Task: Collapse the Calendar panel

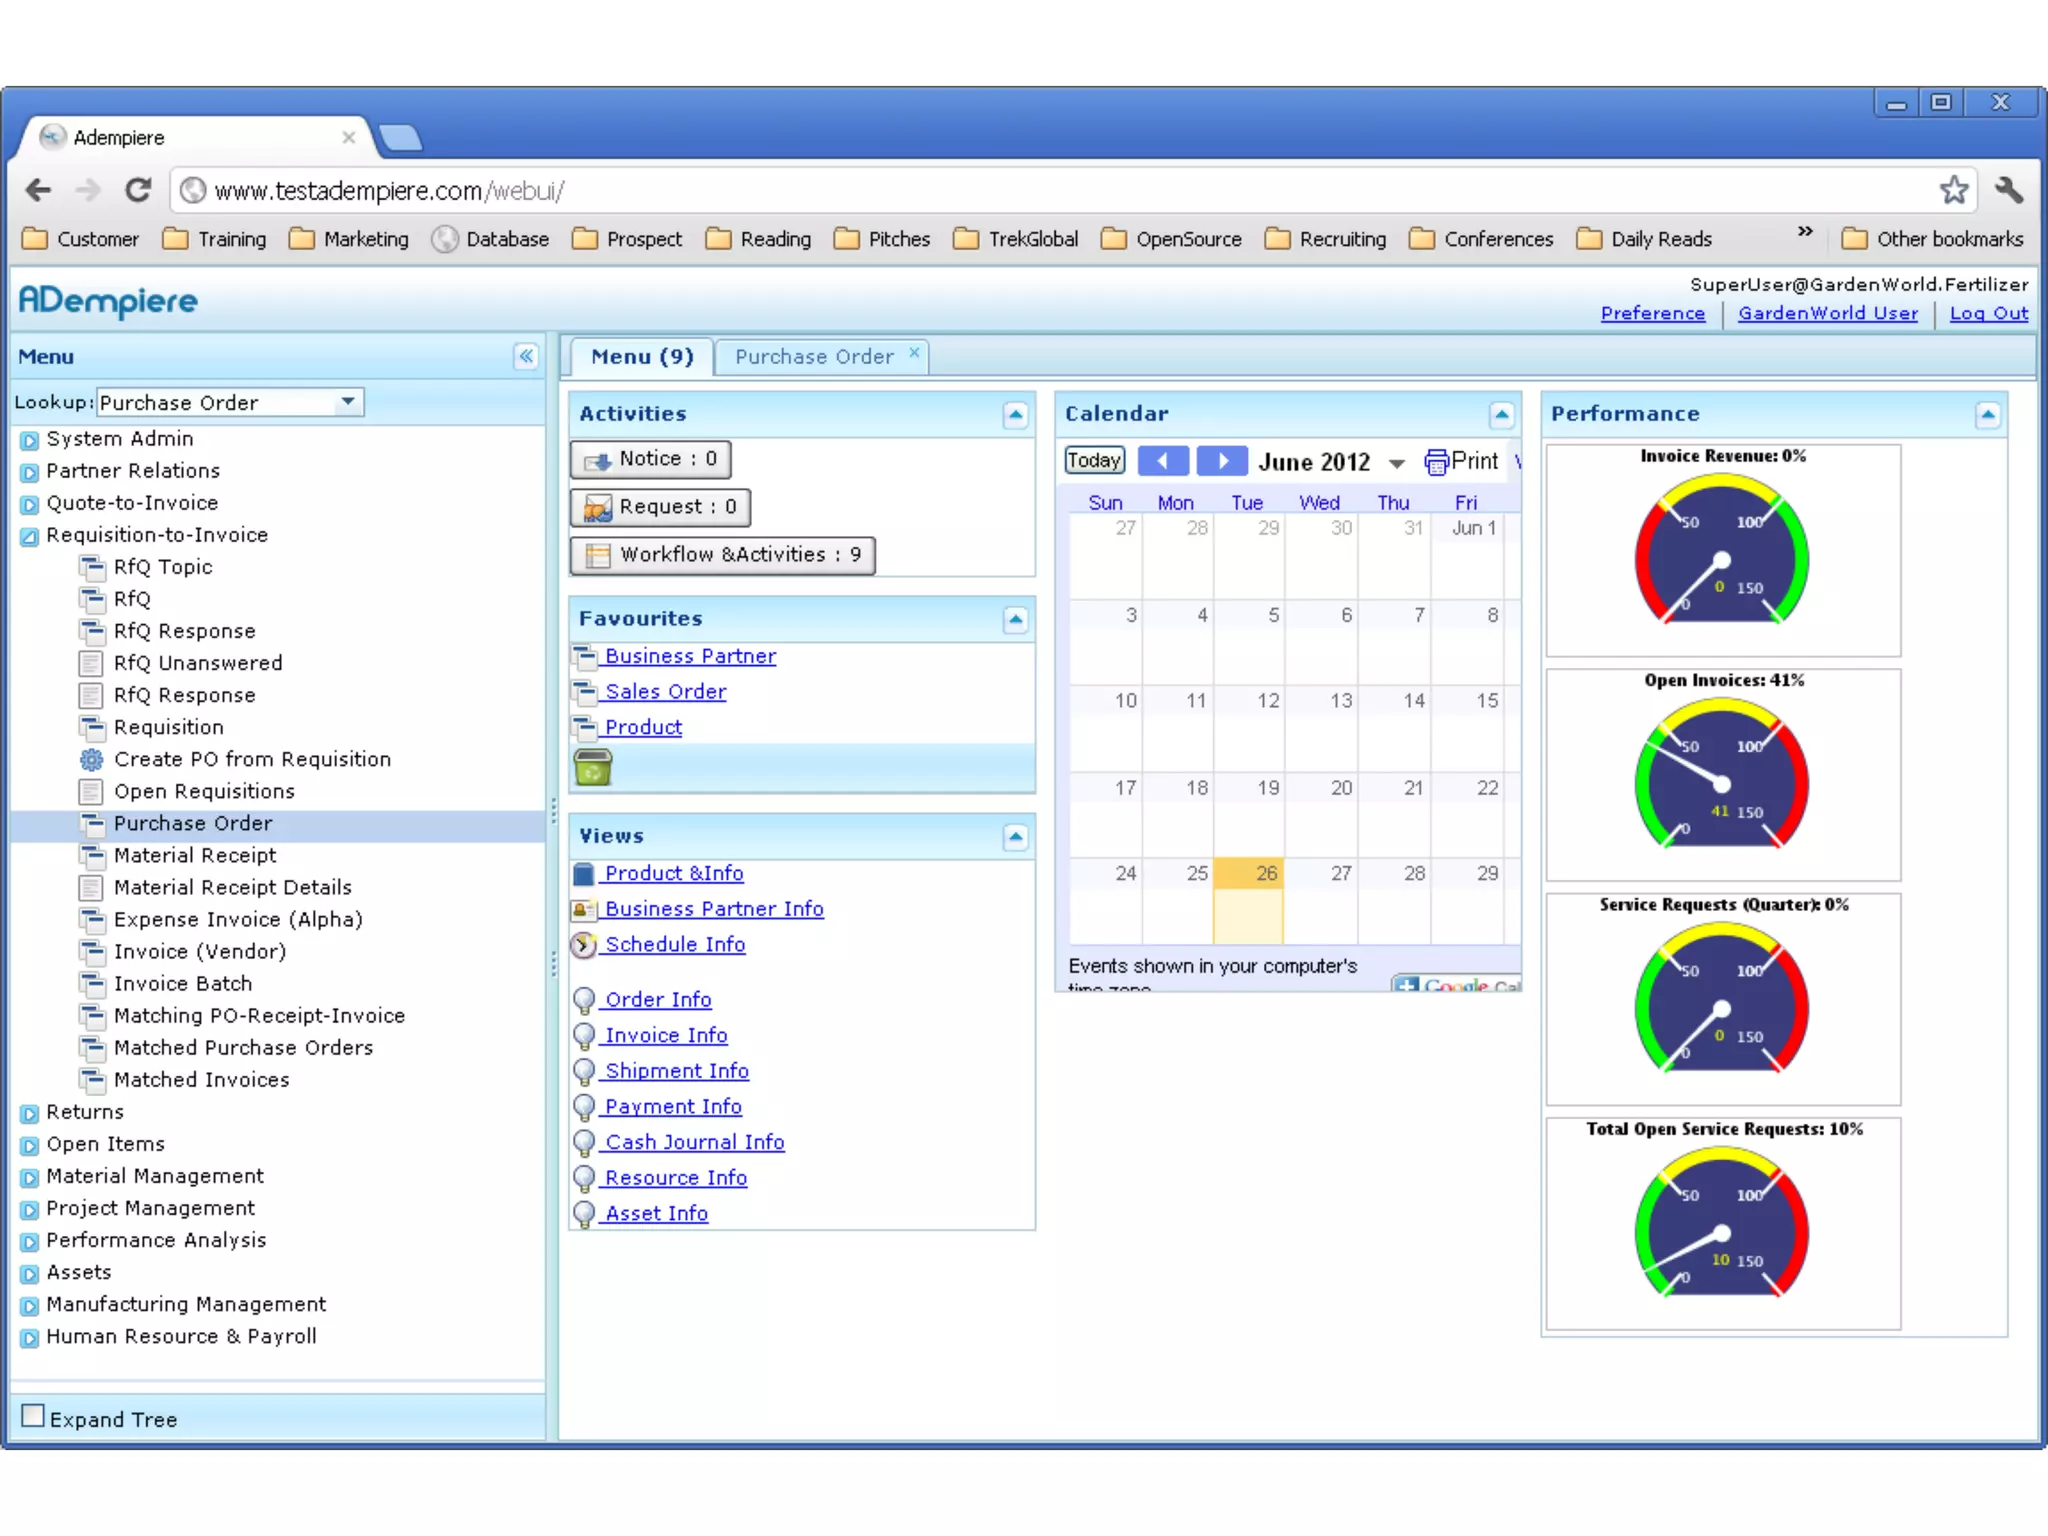Action: [x=1501, y=414]
